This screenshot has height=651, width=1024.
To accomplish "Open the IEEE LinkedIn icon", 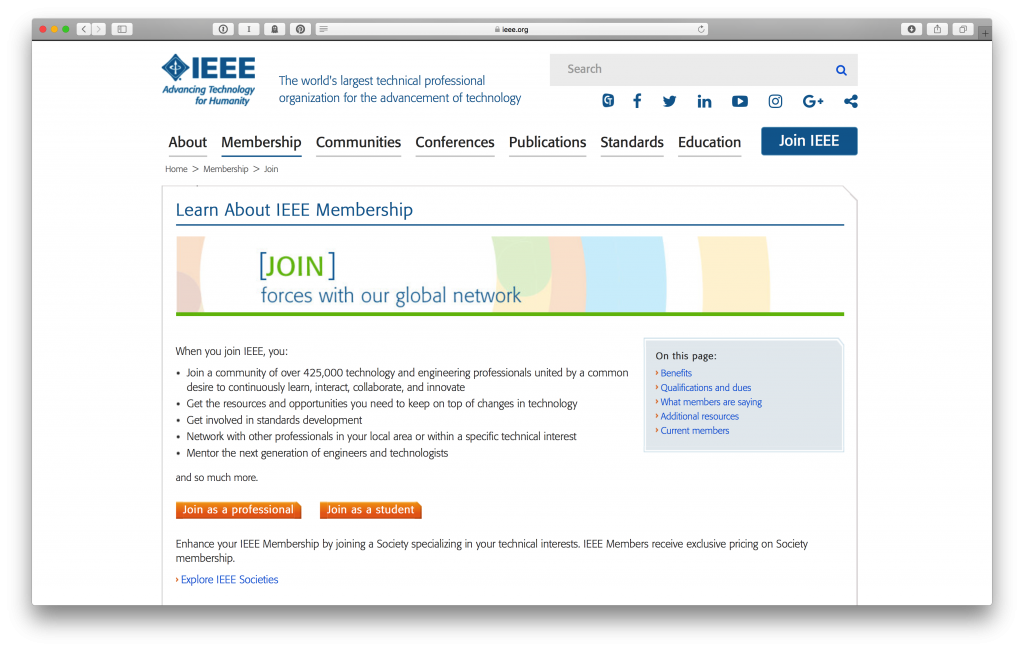I will (x=704, y=101).
